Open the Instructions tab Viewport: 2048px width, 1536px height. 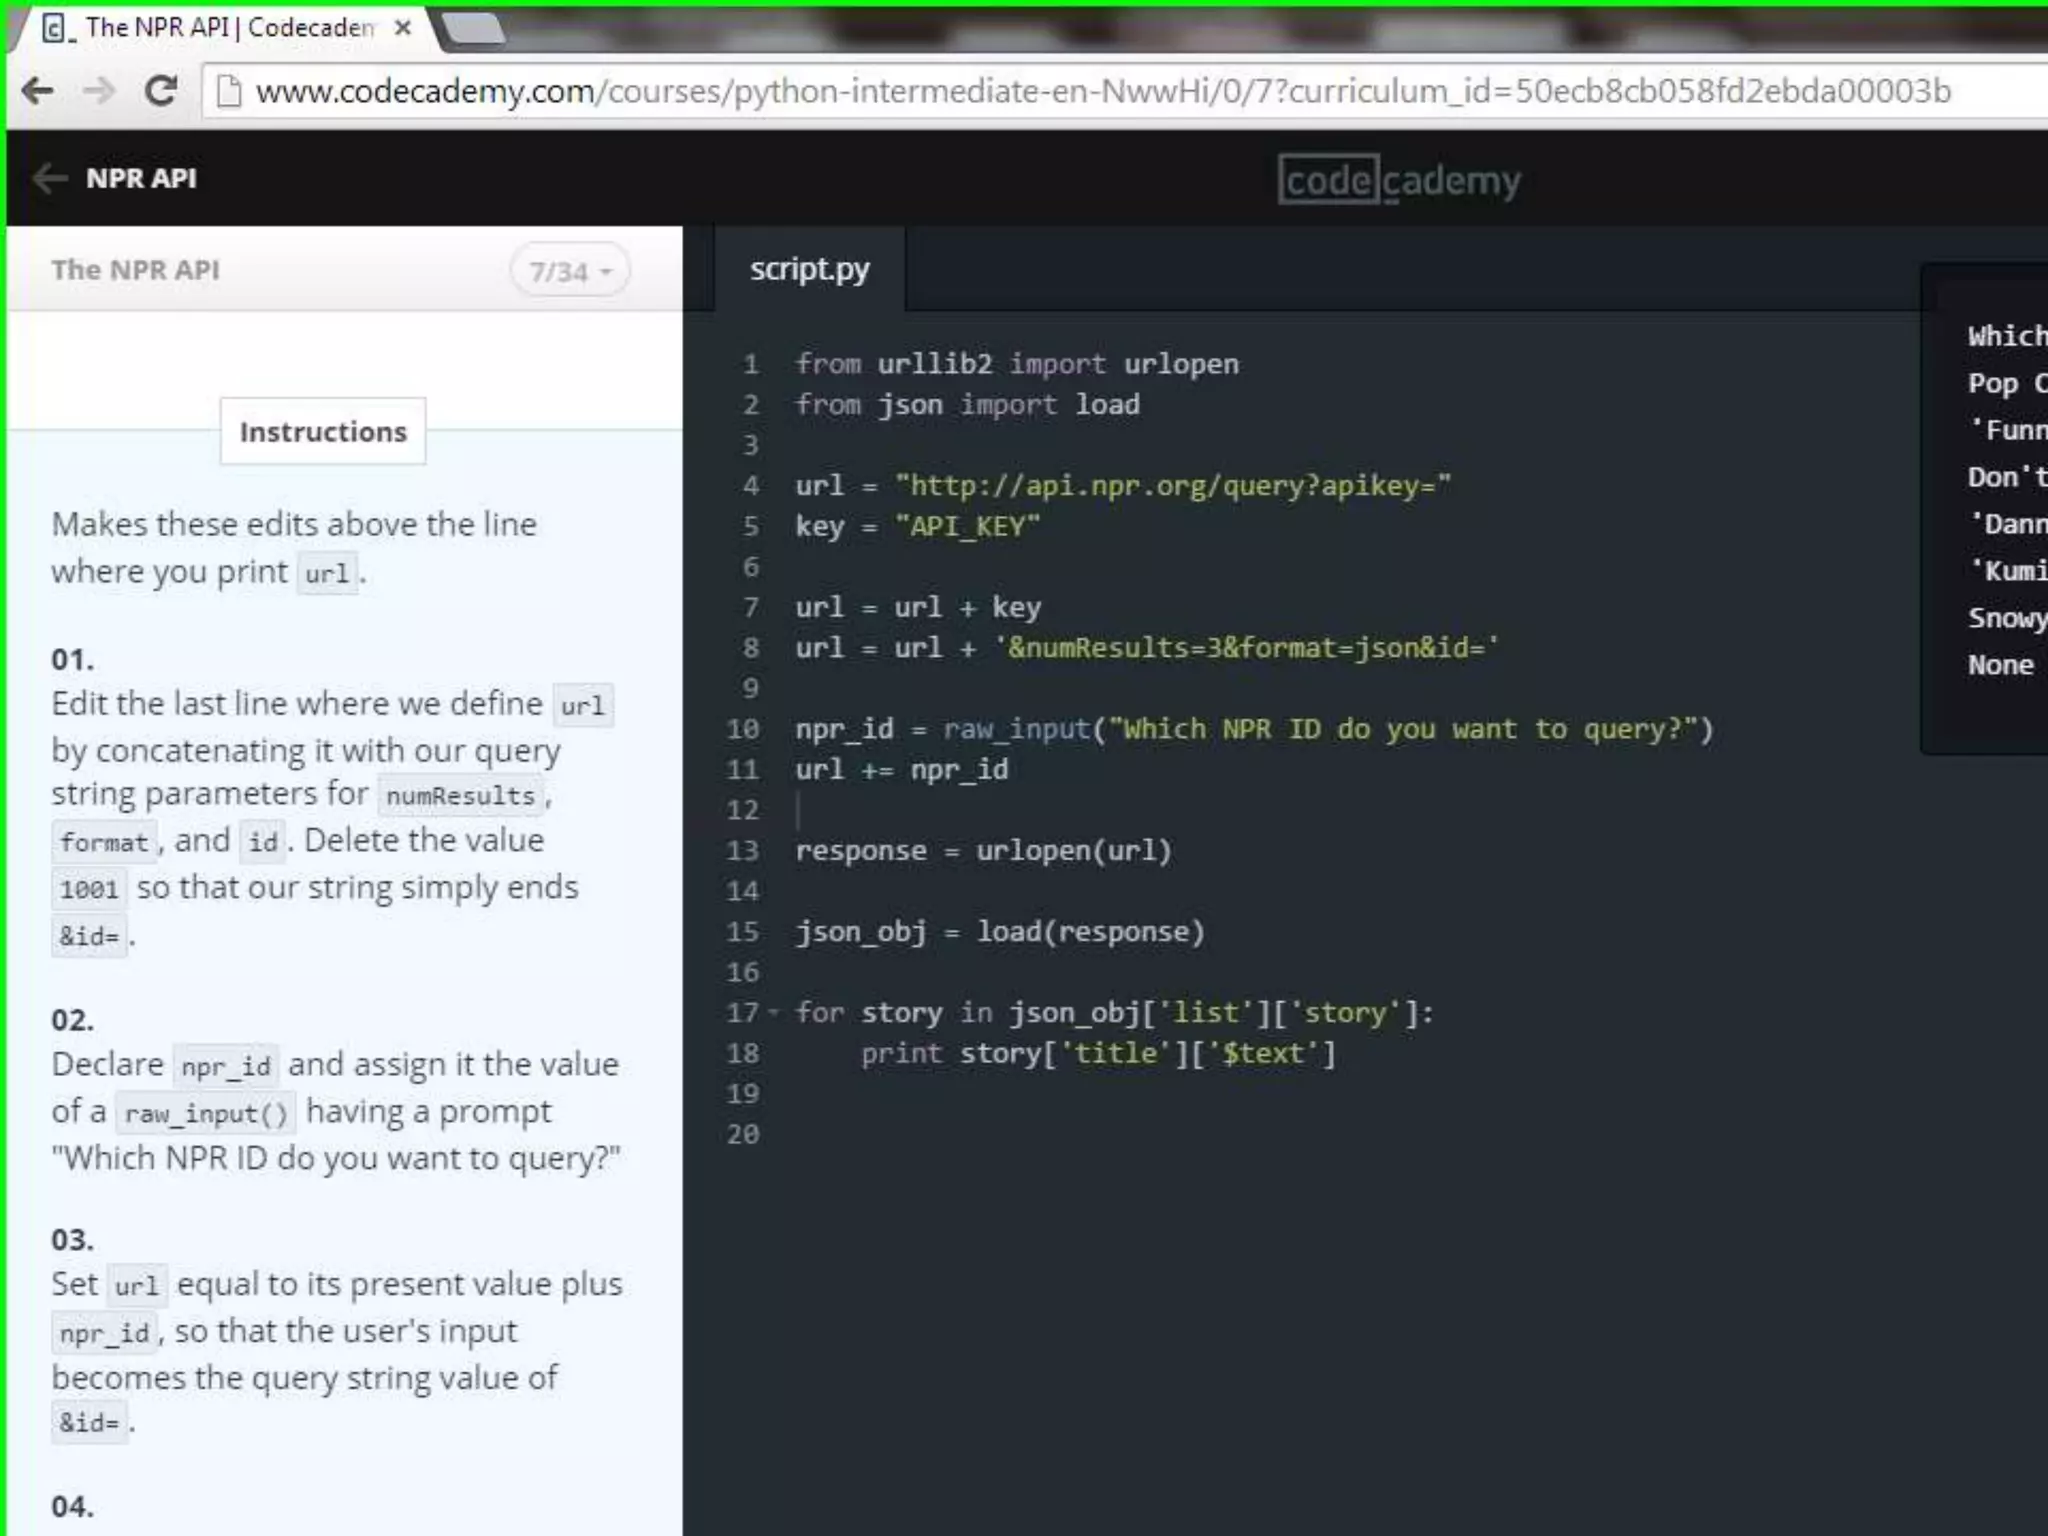click(x=323, y=431)
